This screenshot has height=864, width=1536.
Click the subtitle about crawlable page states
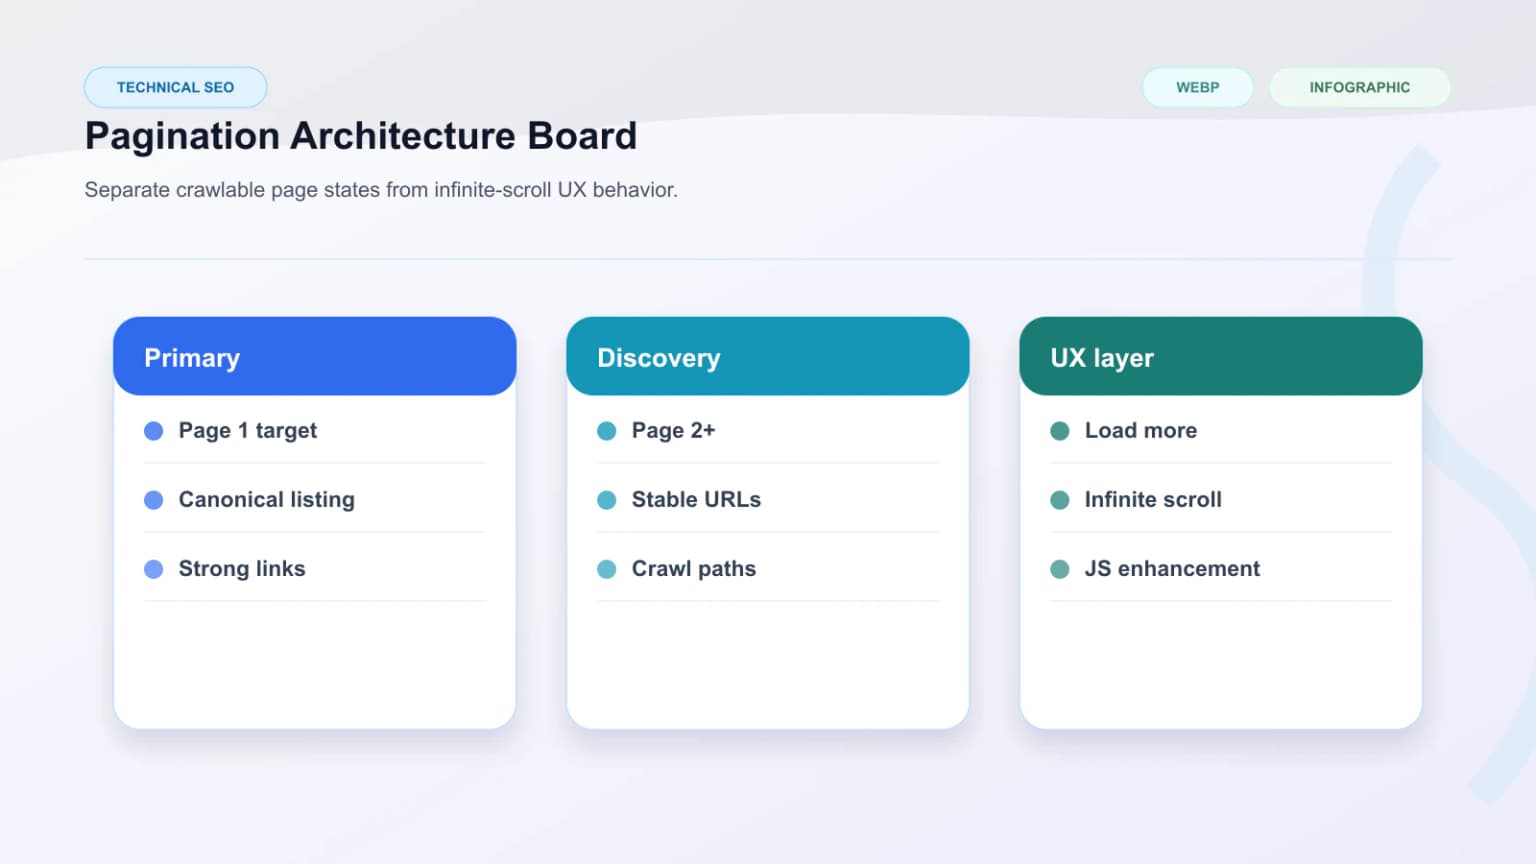coord(381,190)
